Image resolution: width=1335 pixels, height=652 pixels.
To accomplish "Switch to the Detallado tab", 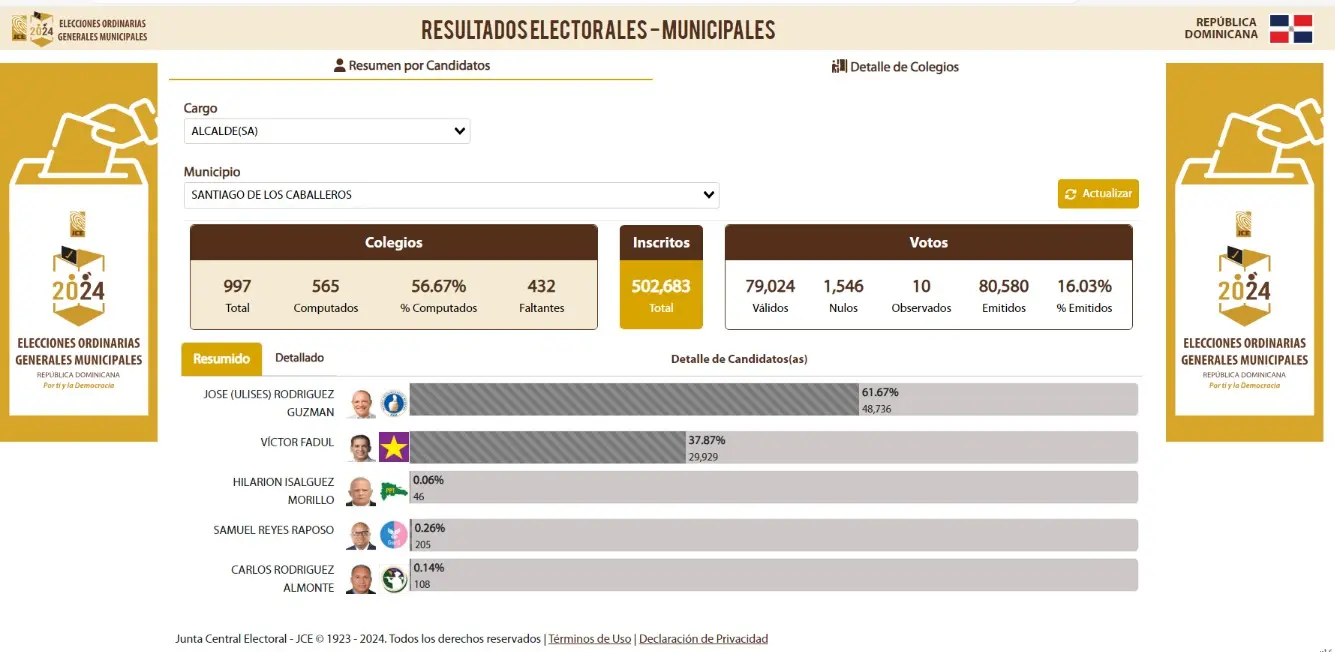I will (x=299, y=357).
